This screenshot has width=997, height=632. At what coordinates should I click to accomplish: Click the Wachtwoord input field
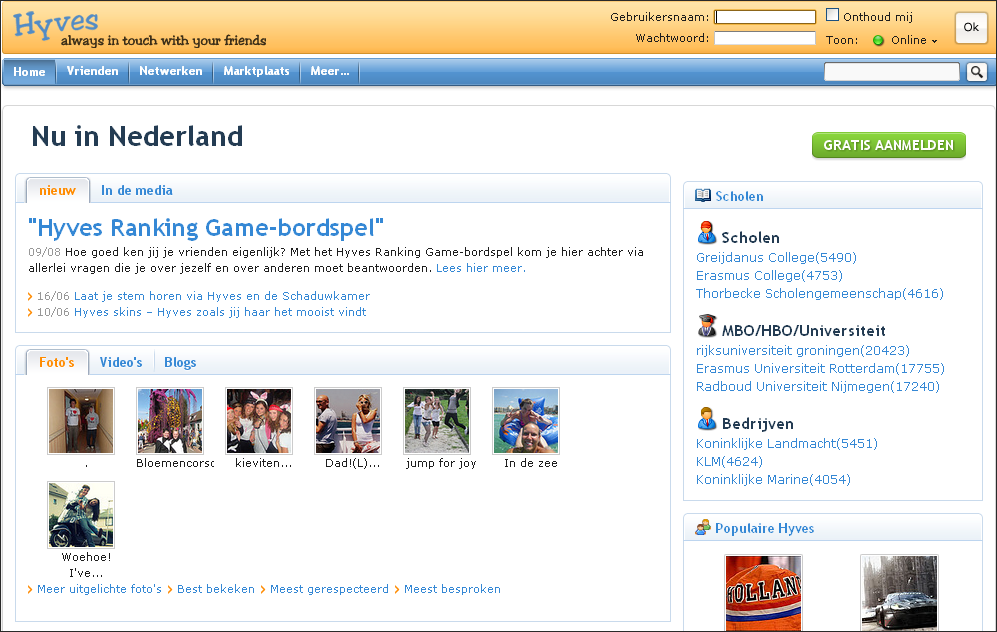click(765, 38)
